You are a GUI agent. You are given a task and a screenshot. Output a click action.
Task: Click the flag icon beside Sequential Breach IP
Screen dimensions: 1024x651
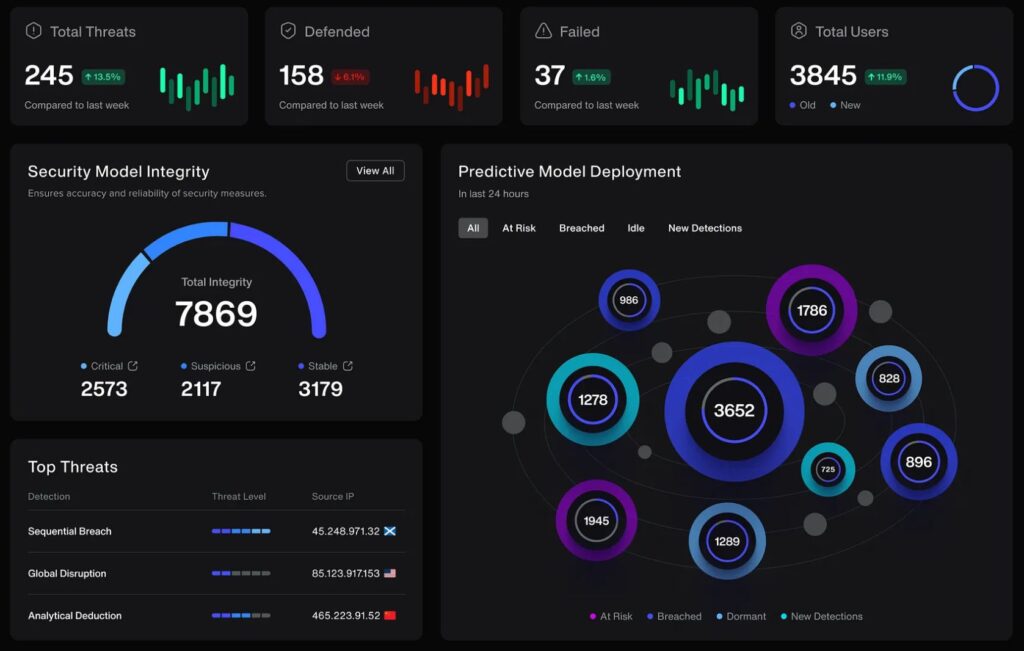(x=390, y=531)
